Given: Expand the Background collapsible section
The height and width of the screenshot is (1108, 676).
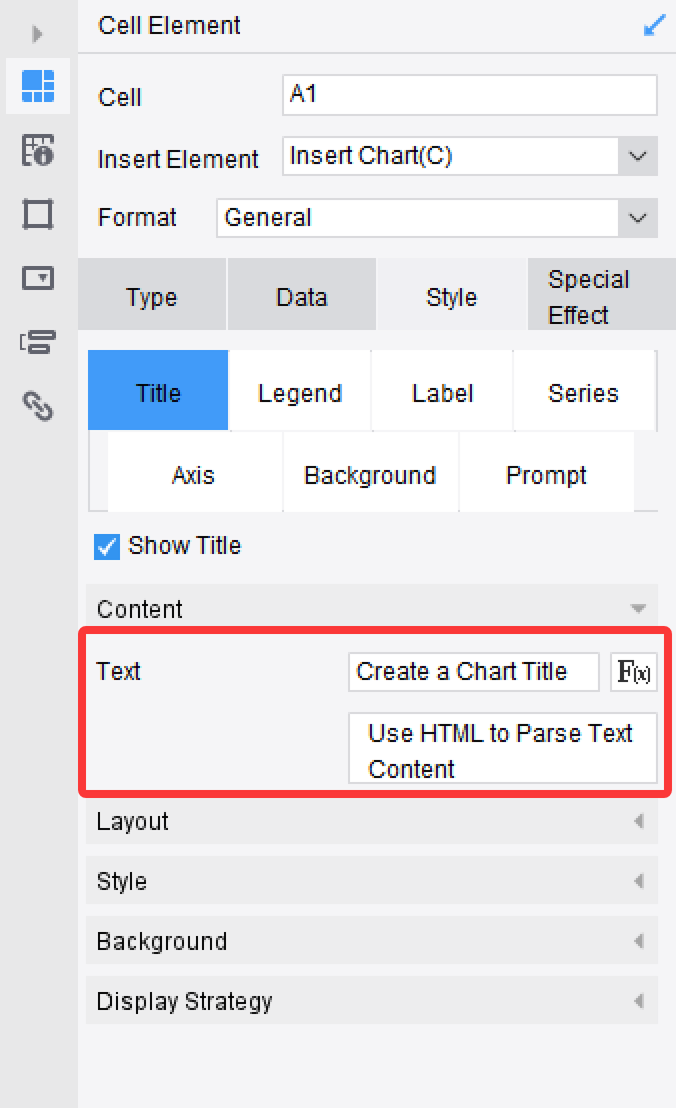Looking at the screenshot, I should (372, 941).
